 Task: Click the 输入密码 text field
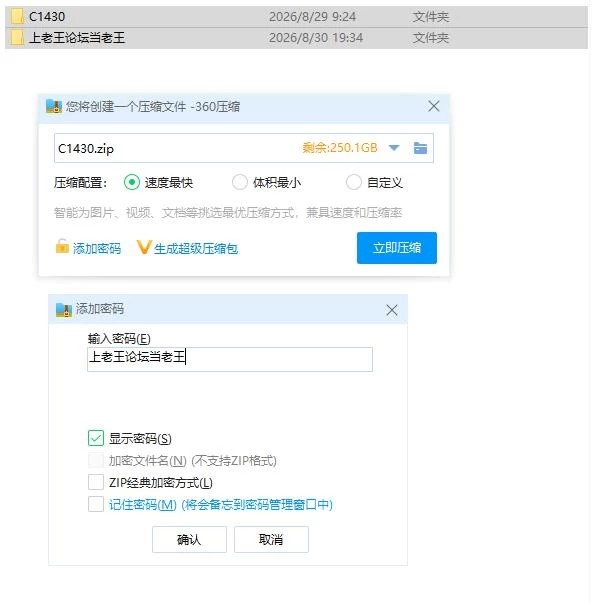point(230,359)
